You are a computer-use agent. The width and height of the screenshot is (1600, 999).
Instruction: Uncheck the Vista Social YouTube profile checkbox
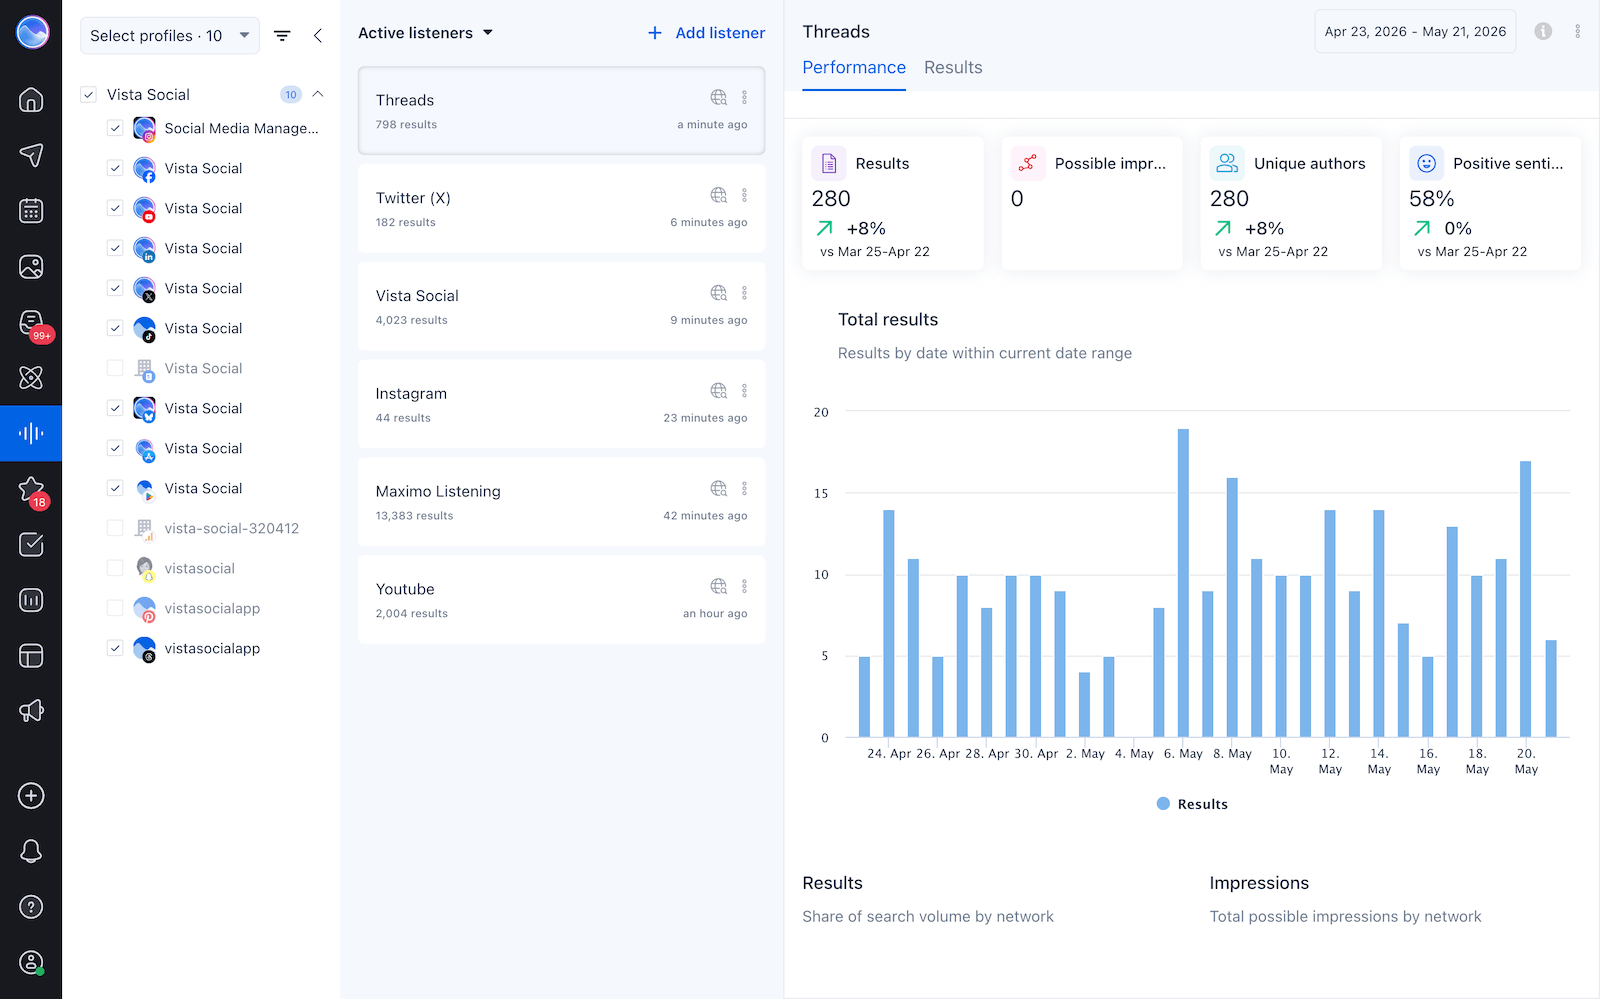click(115, 208)
